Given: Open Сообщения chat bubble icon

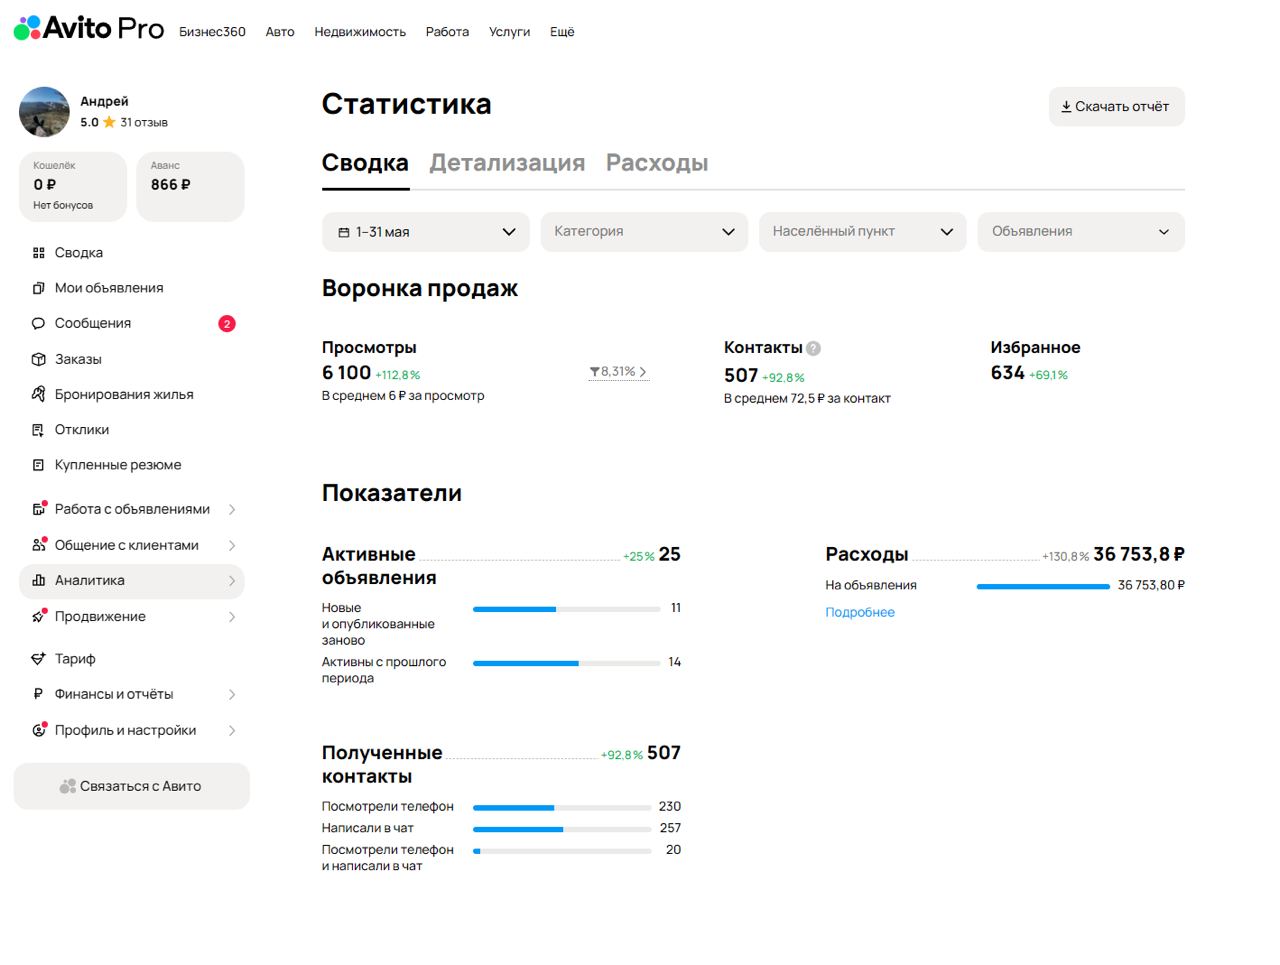Looking at the screenshot, I should (38, 323).
